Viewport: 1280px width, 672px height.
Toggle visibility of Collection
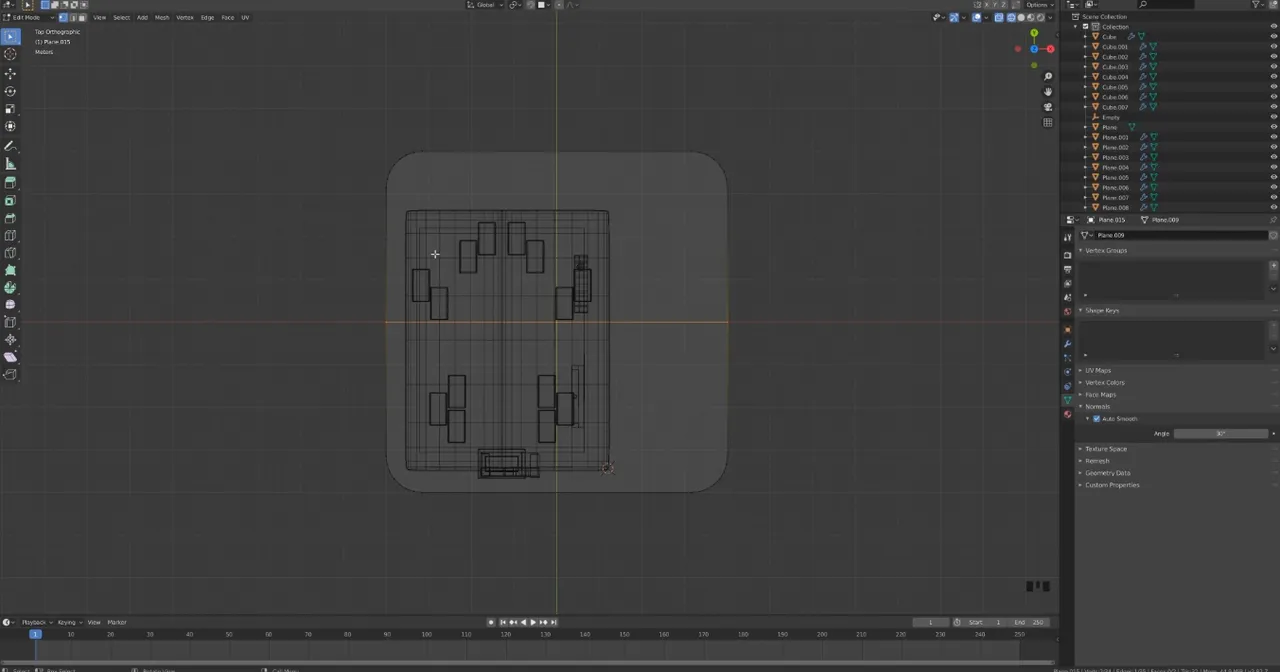[1273, 27]
